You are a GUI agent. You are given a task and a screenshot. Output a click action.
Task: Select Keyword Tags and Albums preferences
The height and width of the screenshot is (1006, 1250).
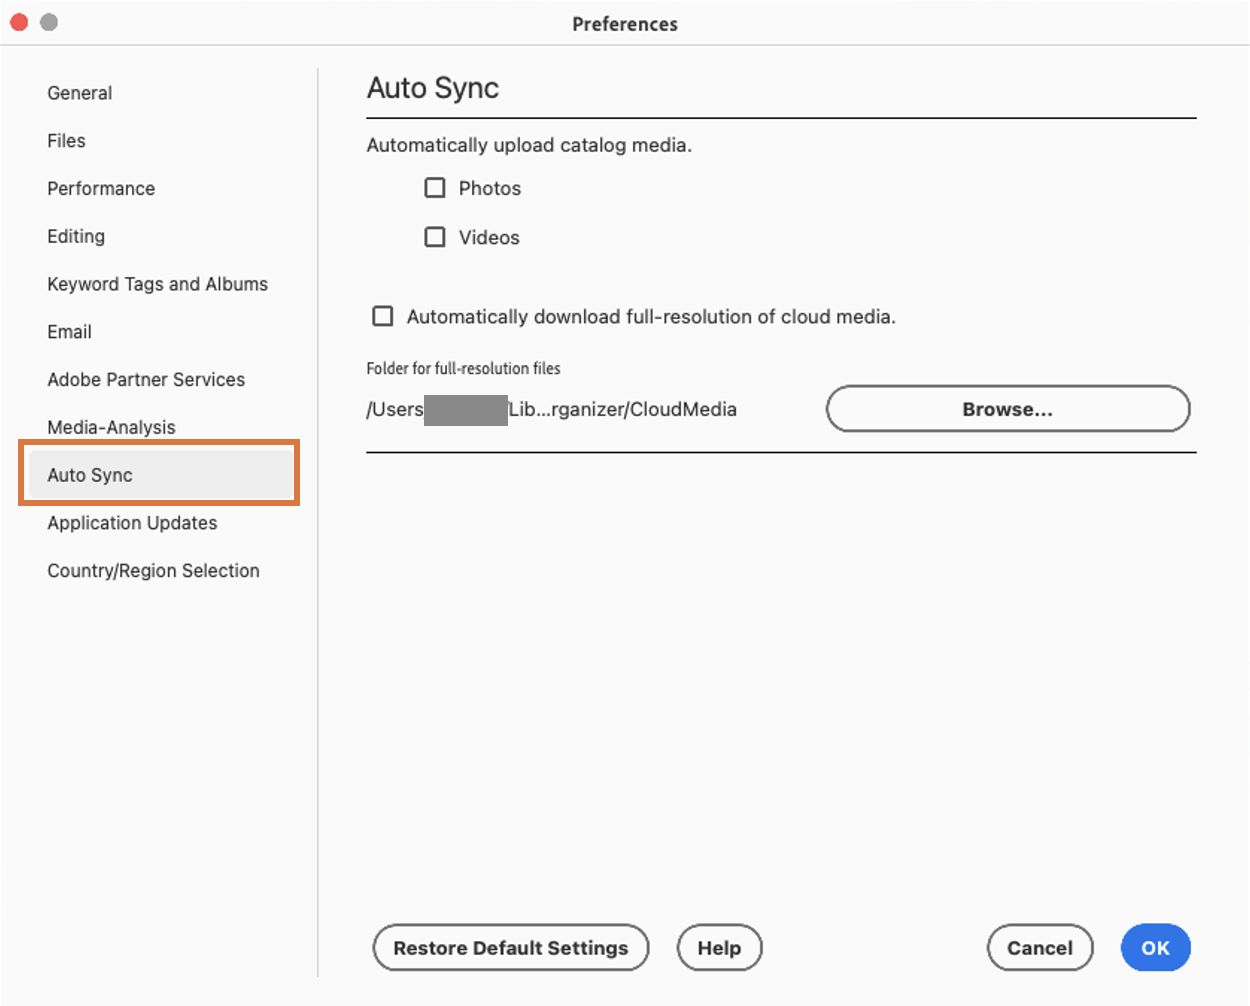point(156,284)
